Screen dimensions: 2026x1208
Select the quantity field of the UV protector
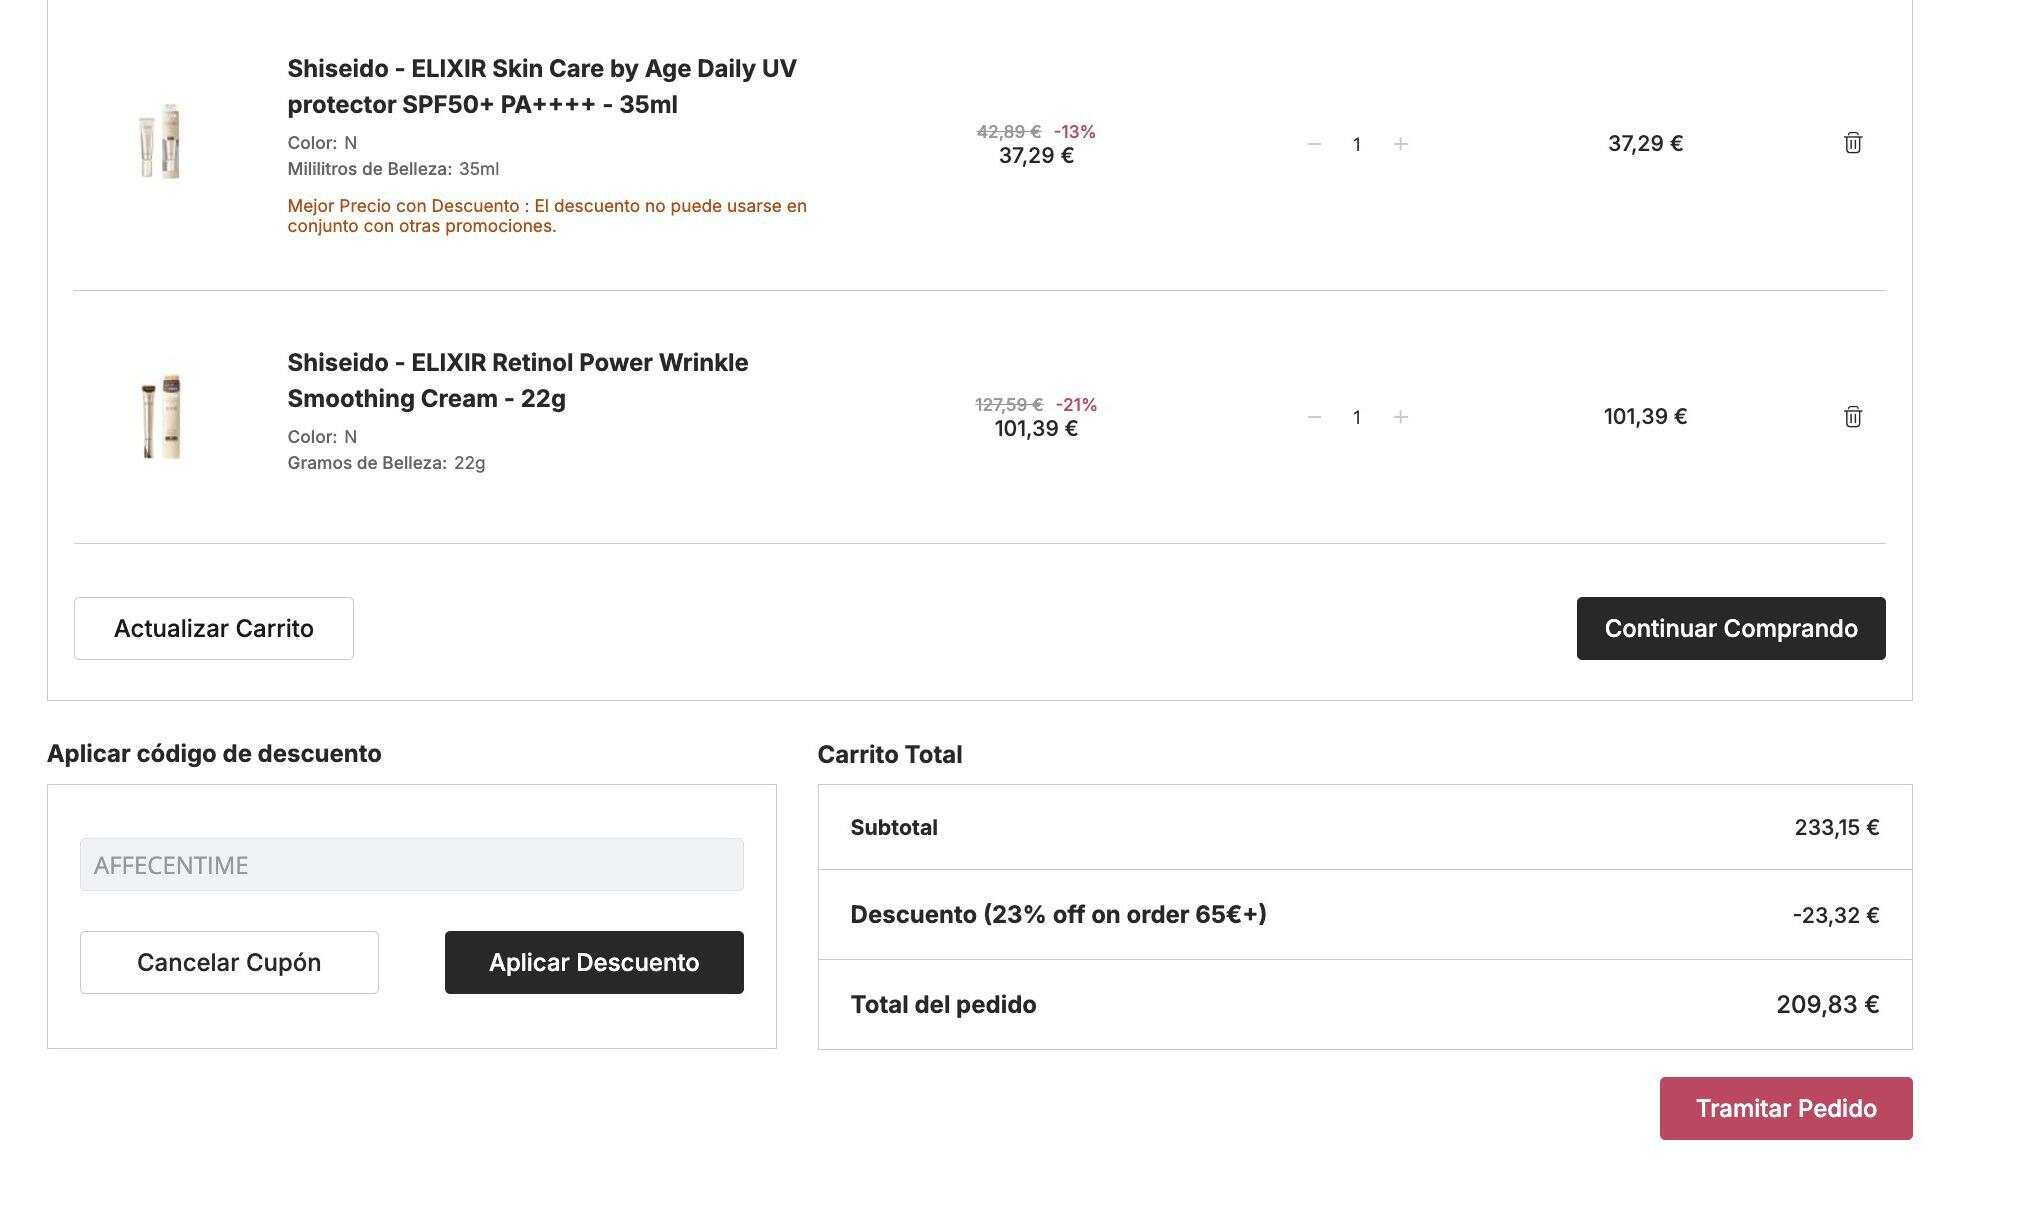1357,144
